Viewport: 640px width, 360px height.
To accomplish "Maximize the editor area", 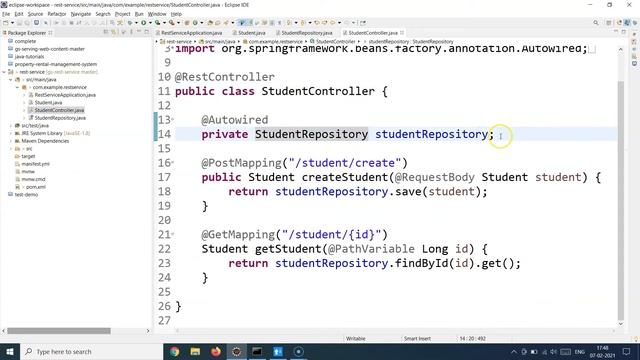I will pos(624,32).
